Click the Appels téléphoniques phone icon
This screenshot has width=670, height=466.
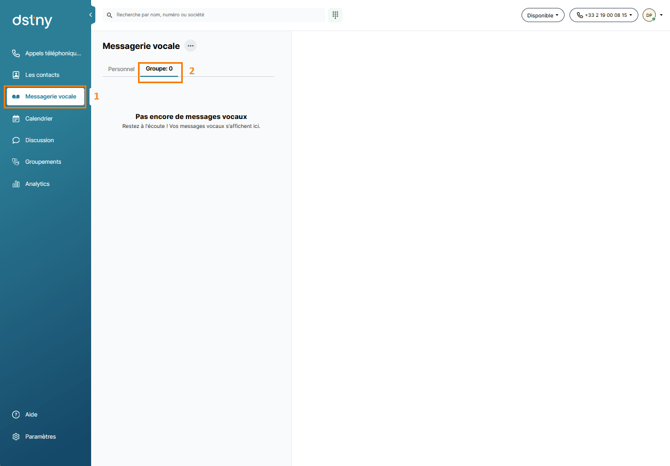tap(16, 53)
